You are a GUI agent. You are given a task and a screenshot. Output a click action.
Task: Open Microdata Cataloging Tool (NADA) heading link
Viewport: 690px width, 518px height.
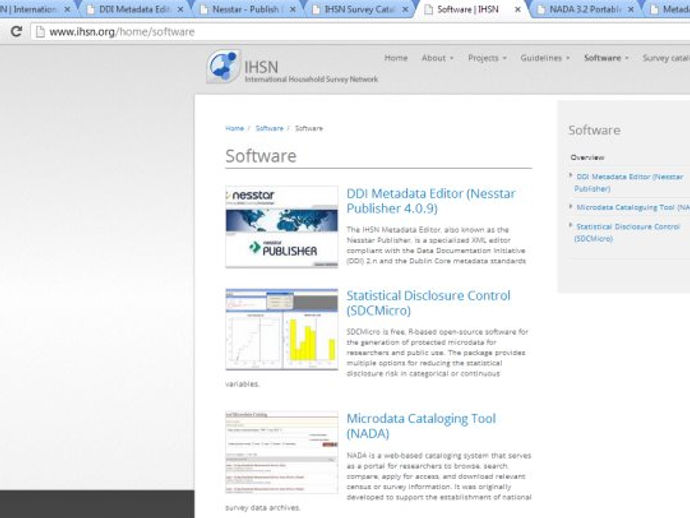(x=421, y=426)
